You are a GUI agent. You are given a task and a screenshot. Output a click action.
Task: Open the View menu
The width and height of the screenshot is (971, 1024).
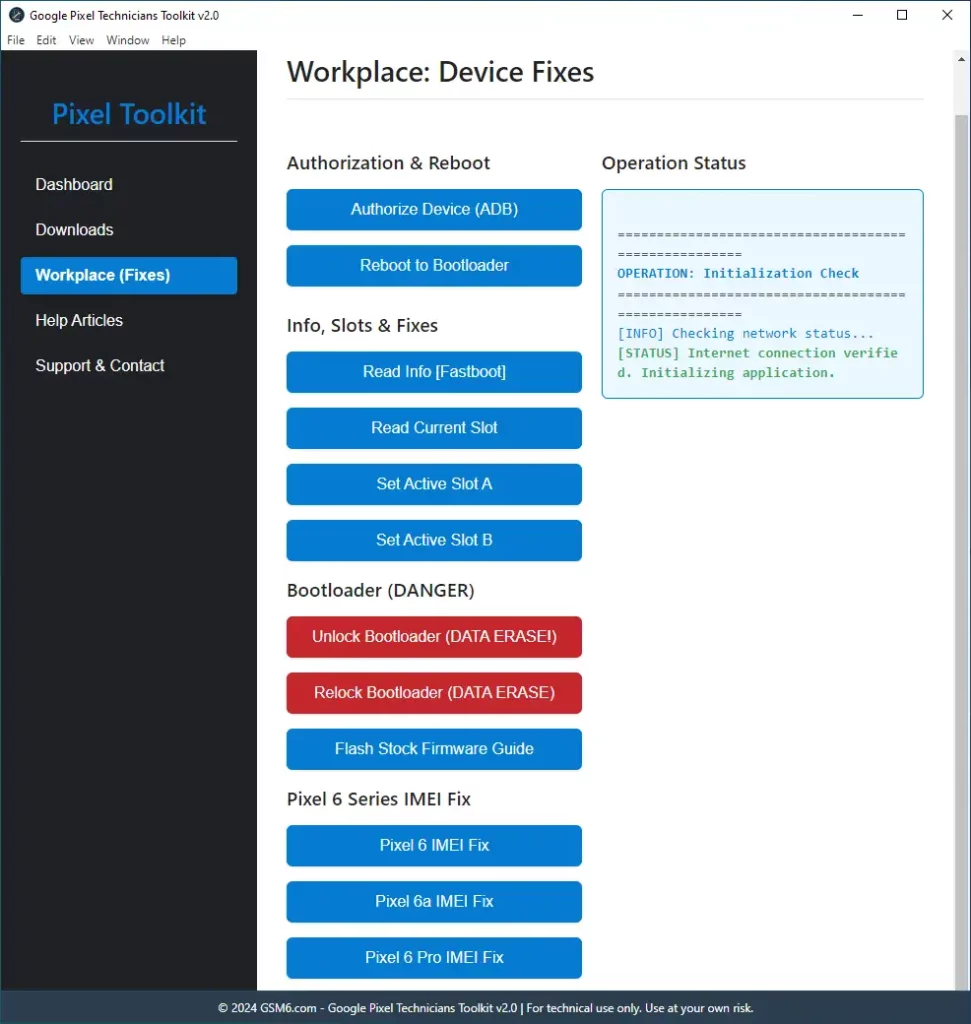(81, 40)
